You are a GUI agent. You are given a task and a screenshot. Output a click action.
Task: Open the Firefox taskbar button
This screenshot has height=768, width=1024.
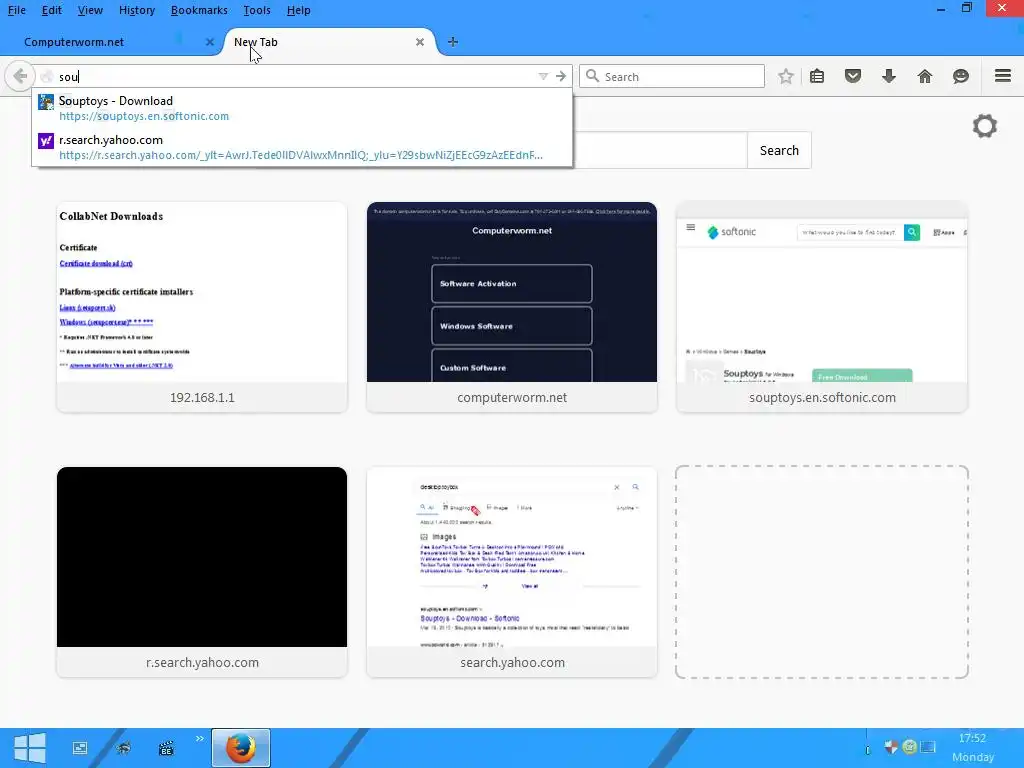[241, 748]
